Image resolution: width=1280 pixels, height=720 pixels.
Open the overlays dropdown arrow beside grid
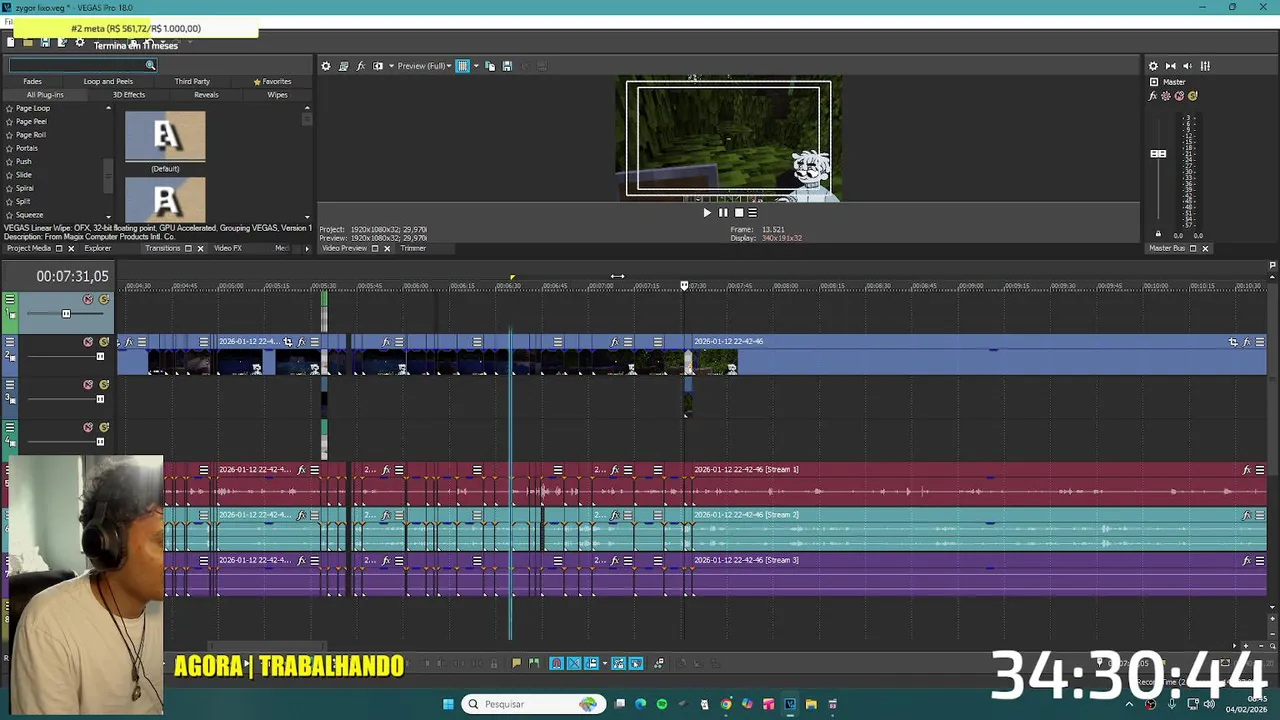coord(476,66)
